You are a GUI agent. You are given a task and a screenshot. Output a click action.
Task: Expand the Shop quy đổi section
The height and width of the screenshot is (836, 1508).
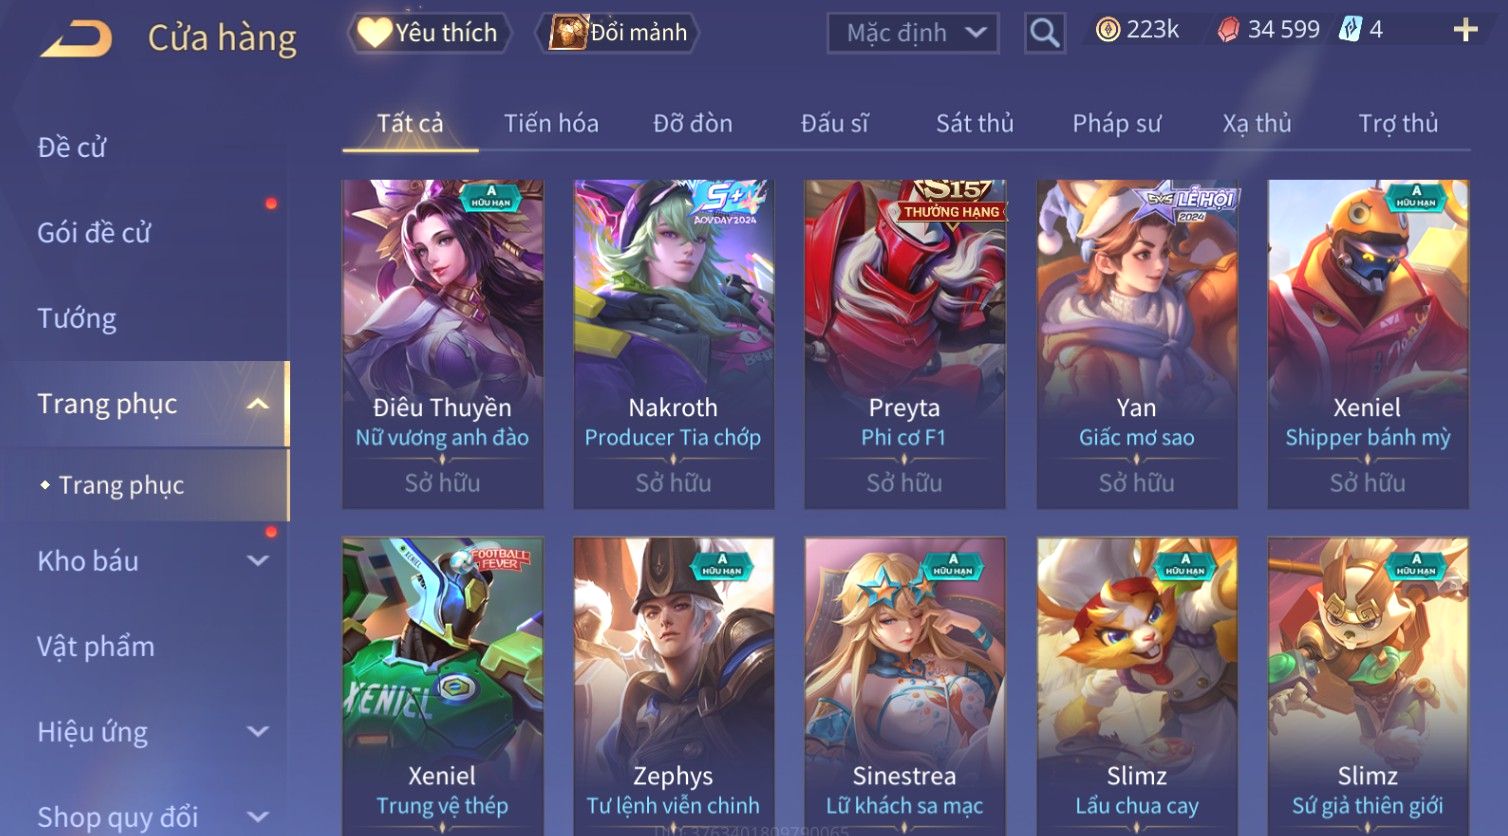(x=258, y=817)
